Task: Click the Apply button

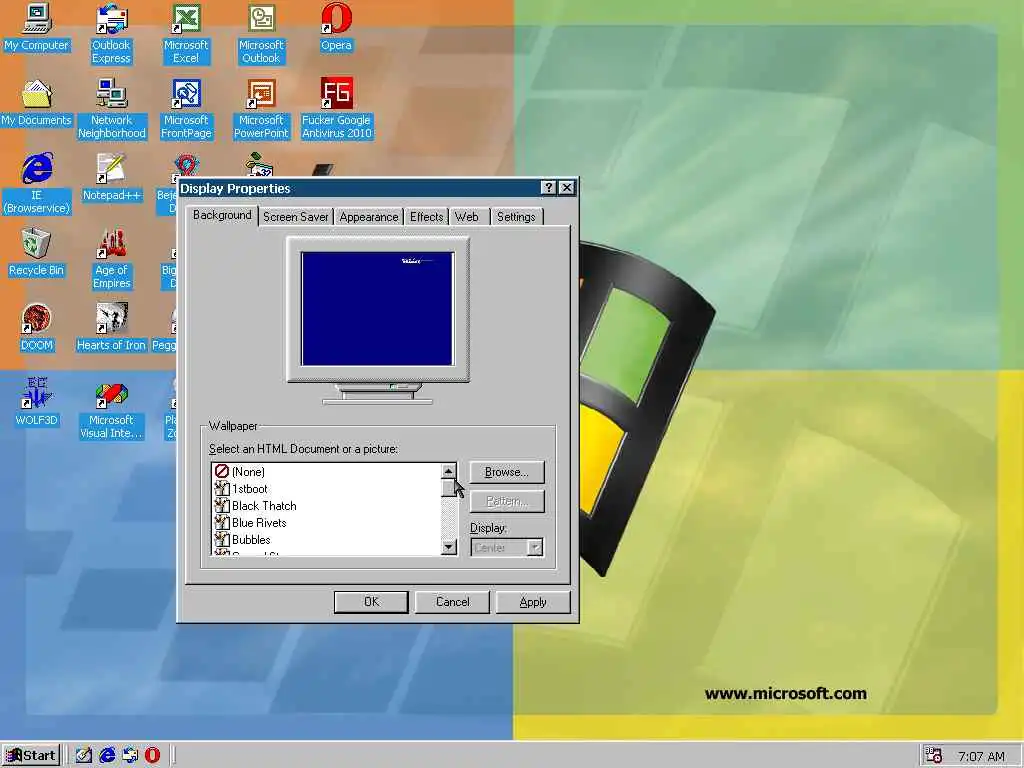Action: point(533,602)
